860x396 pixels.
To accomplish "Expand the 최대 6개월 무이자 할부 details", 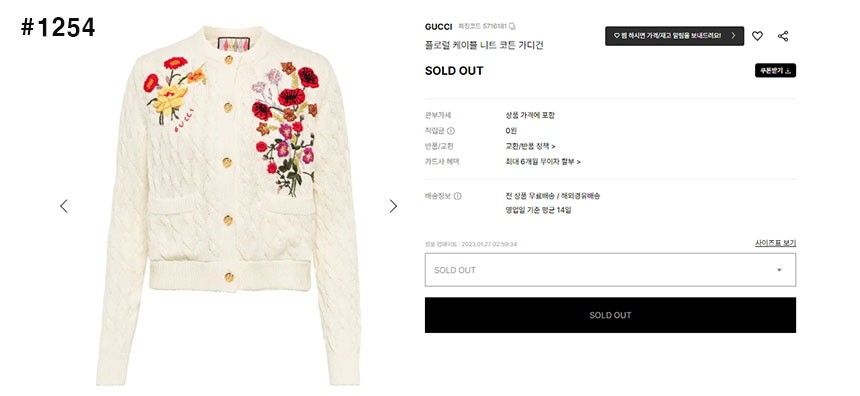I will click(543, 162).
